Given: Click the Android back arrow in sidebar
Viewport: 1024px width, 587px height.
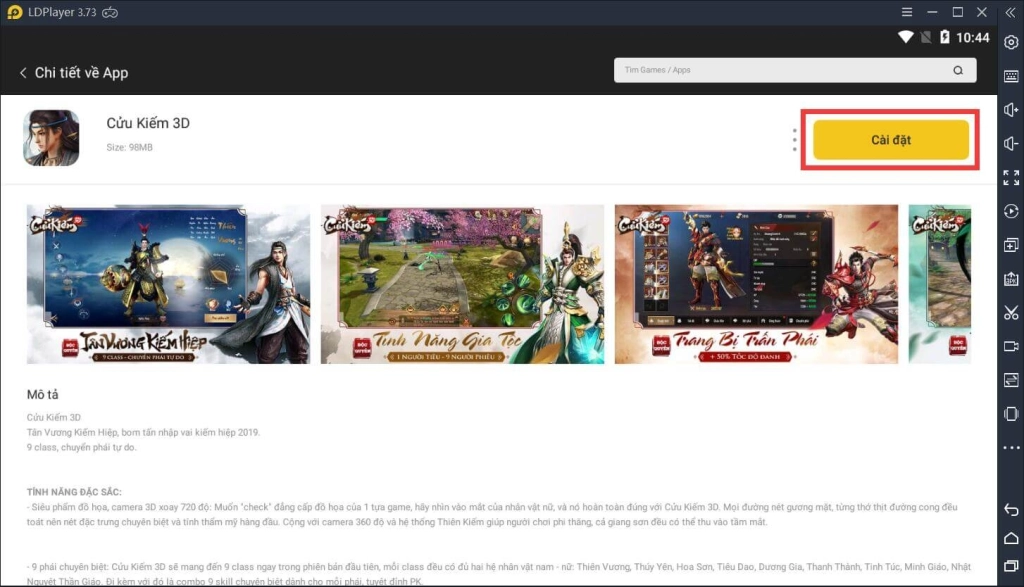Looking at the screenshot, I should [x=1011, y=509].
